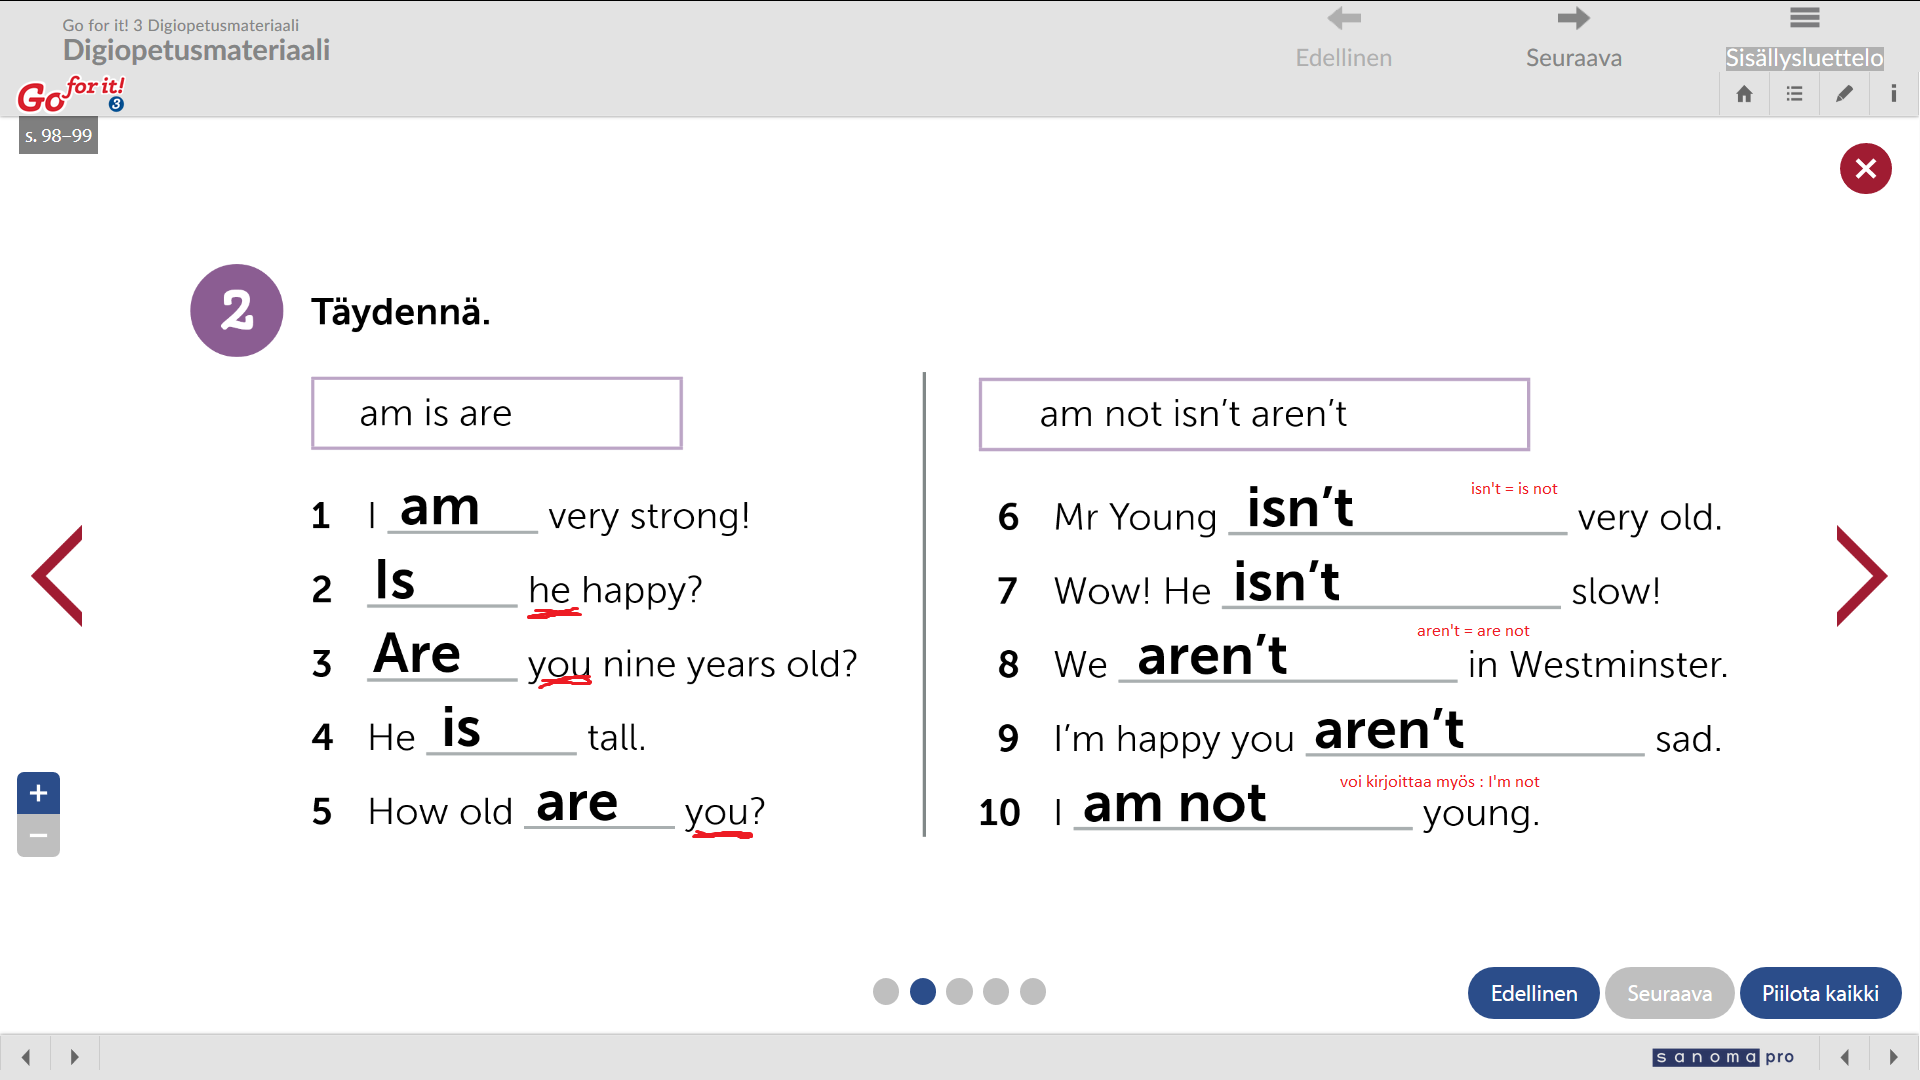Go back with left red chevron
This screenshot has height=1080, width=1920.
click(x=57, y=576)
